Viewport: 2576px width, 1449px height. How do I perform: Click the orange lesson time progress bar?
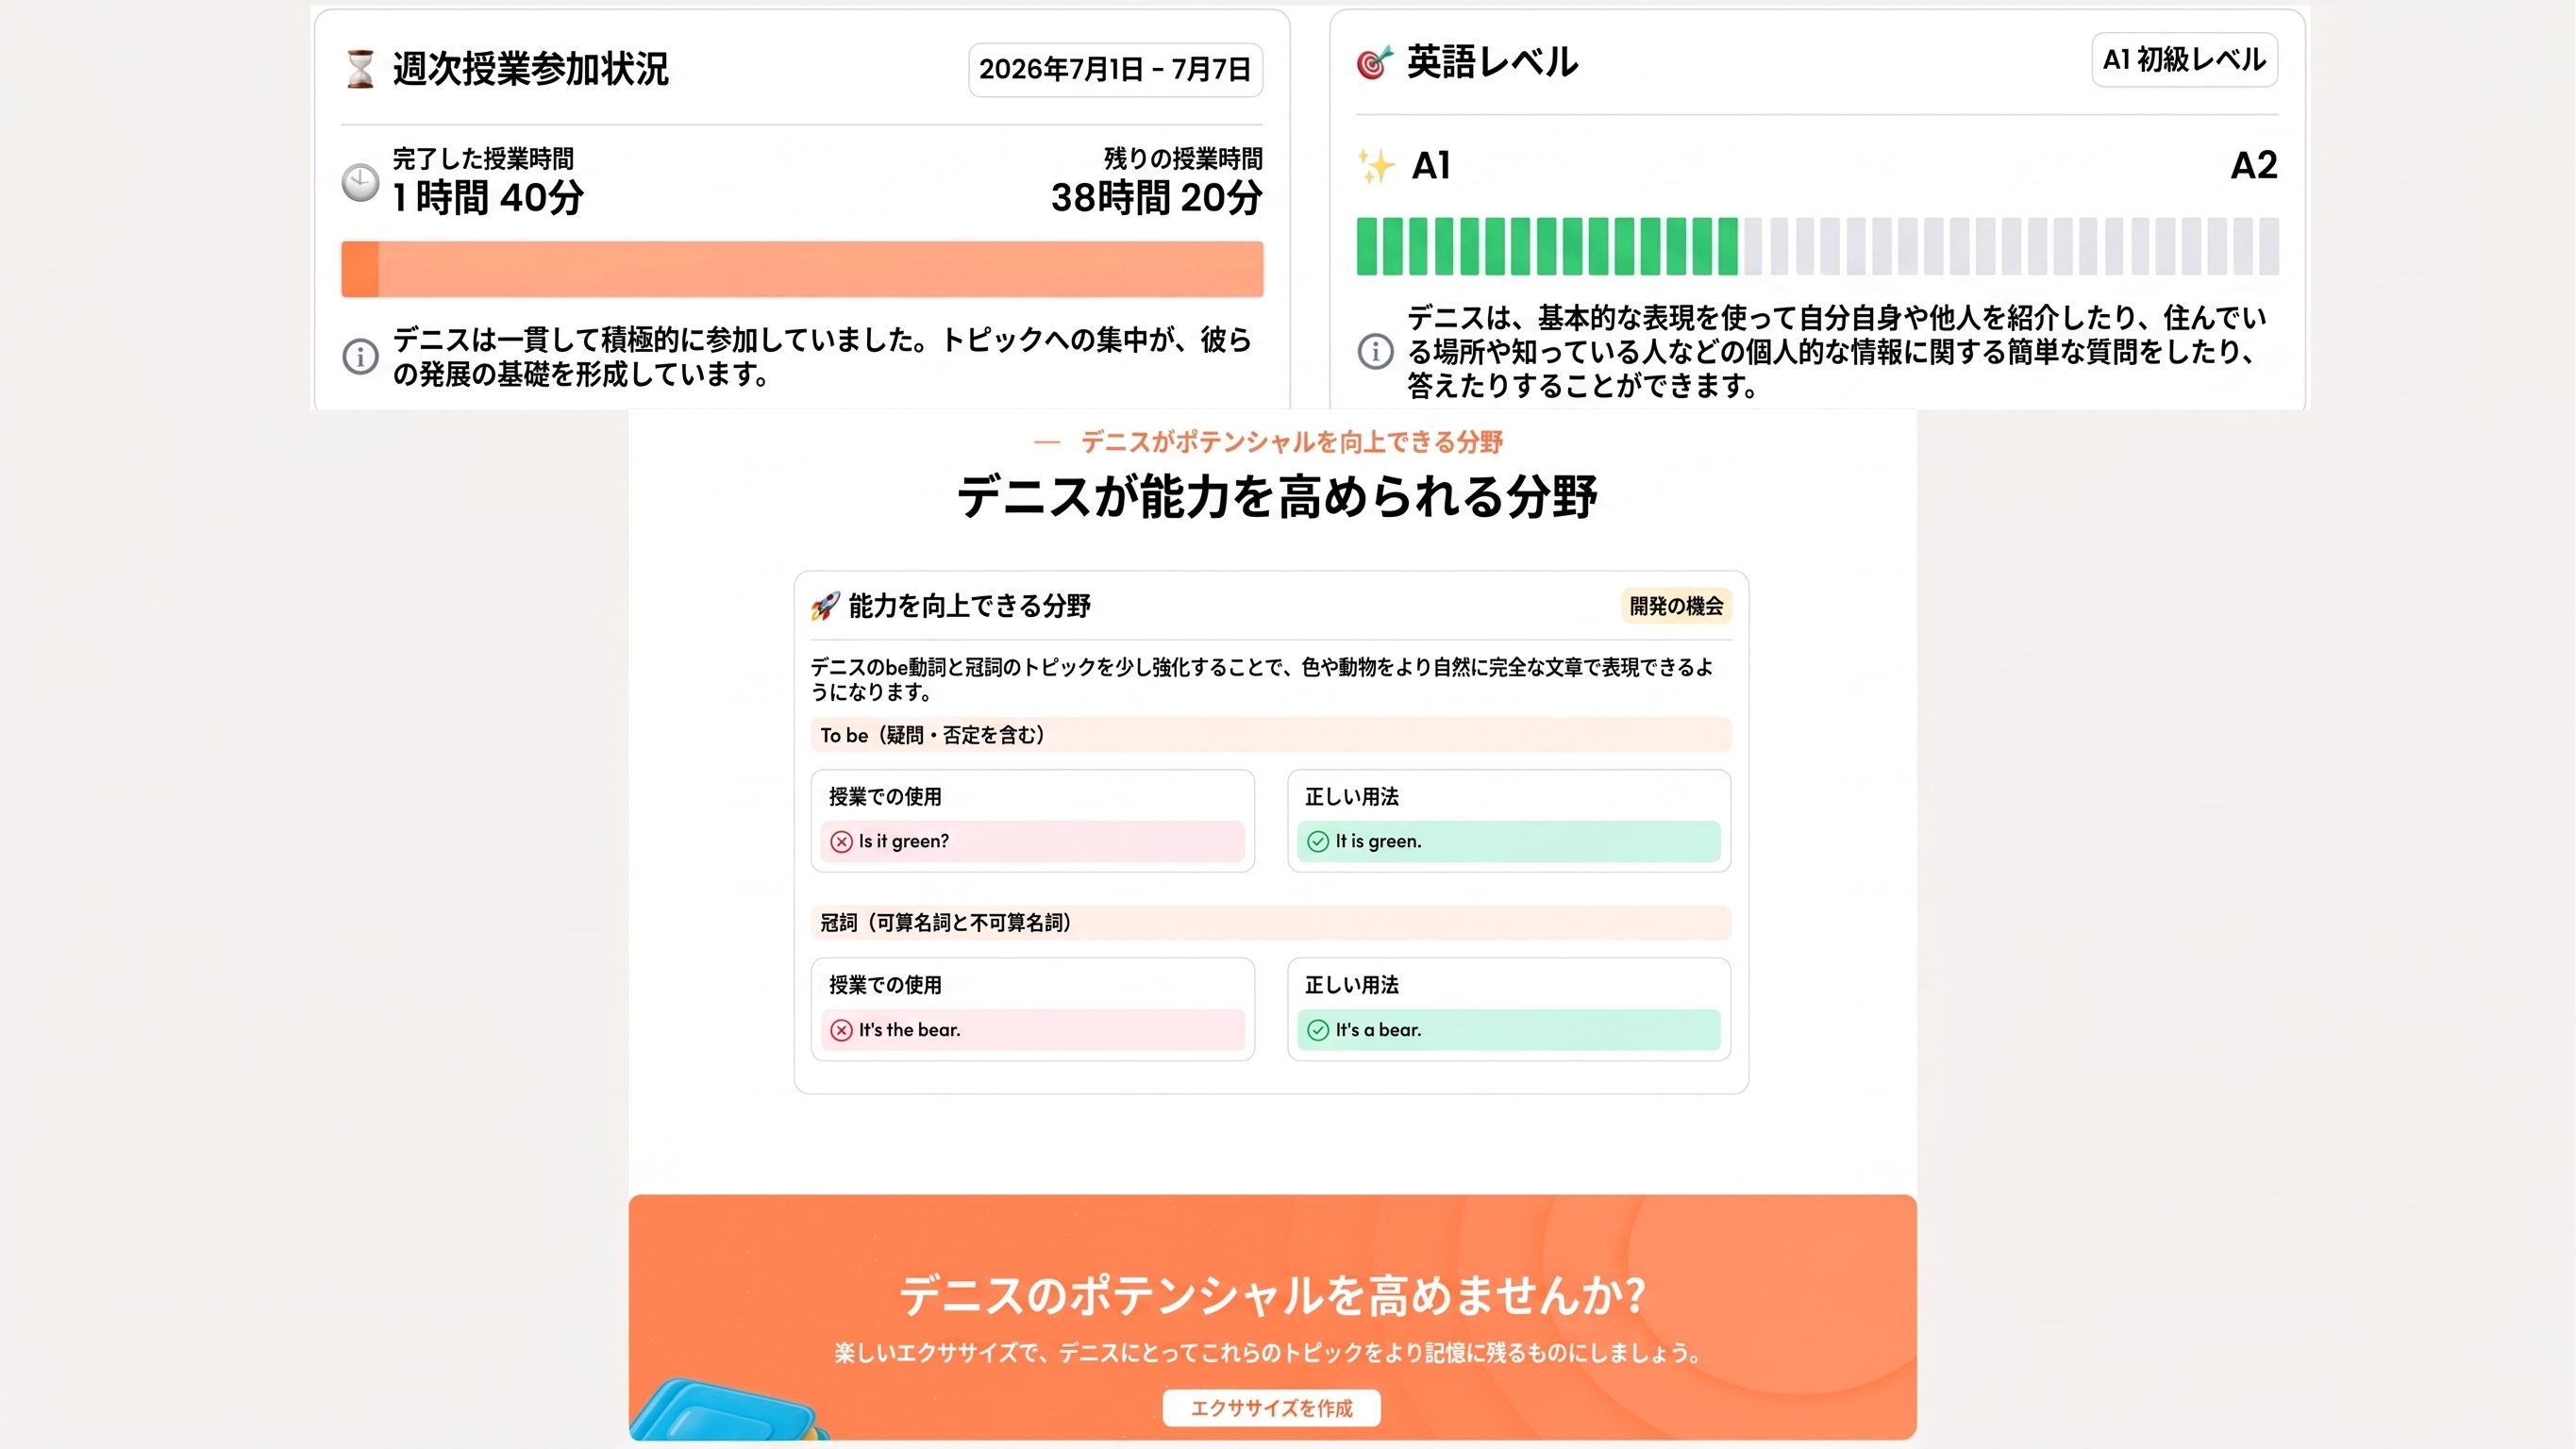[x=802, y=269]
